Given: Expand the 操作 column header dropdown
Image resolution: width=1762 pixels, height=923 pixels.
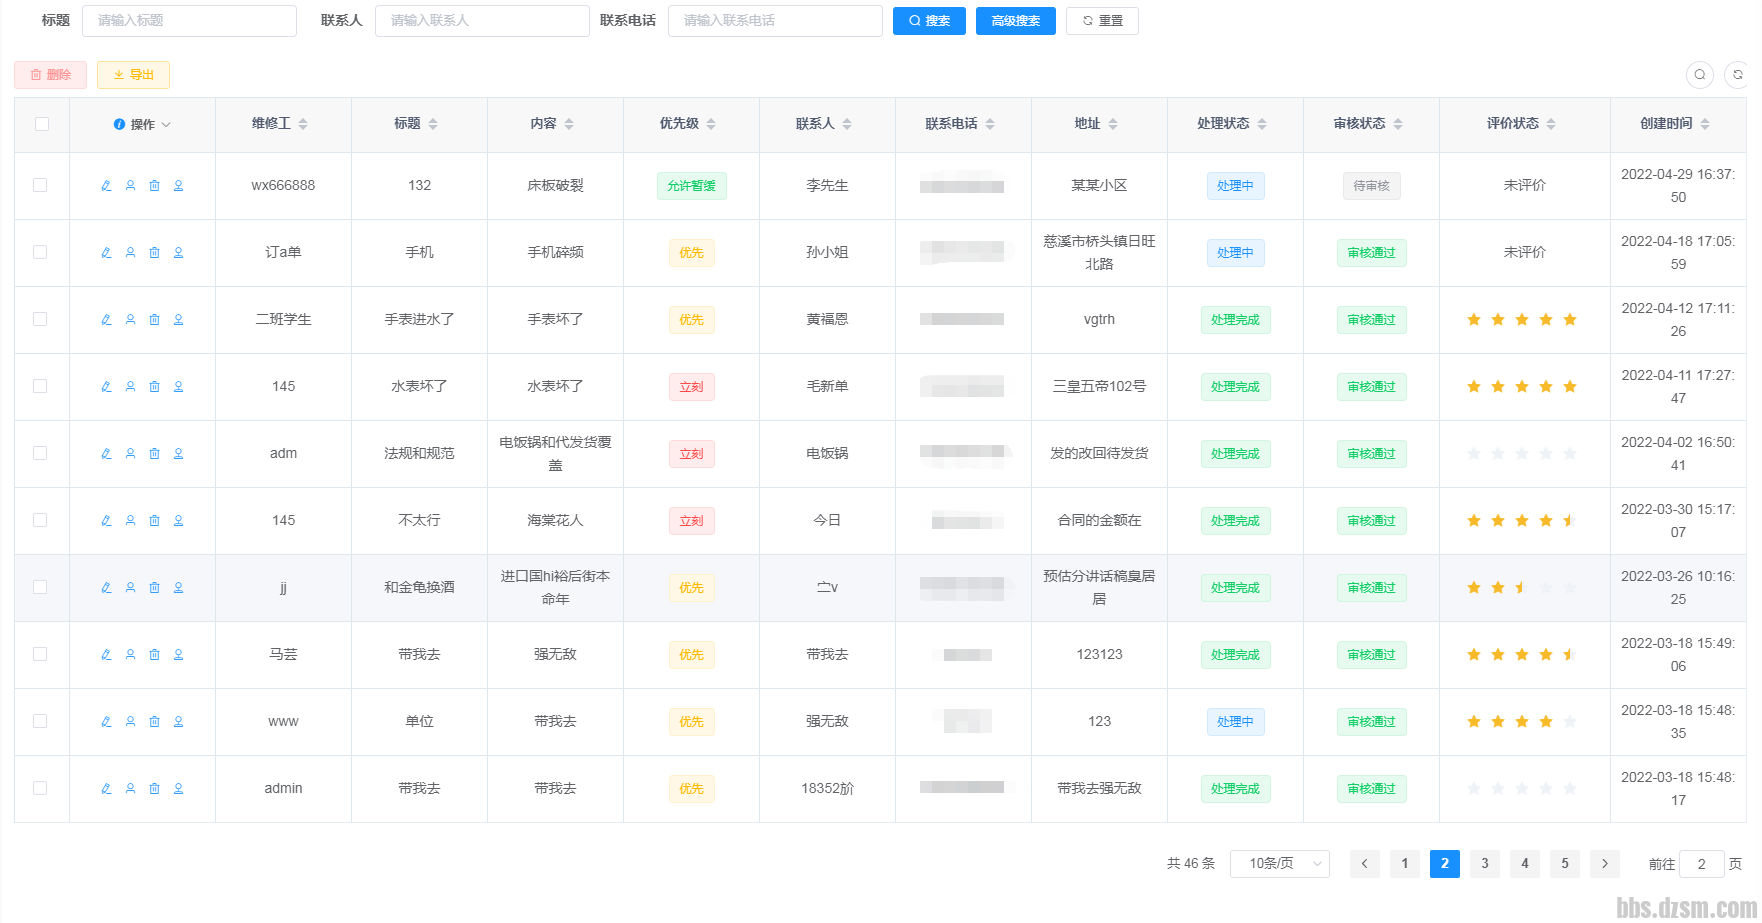Looking at the screenshot, I should click(x=142, y=125).
